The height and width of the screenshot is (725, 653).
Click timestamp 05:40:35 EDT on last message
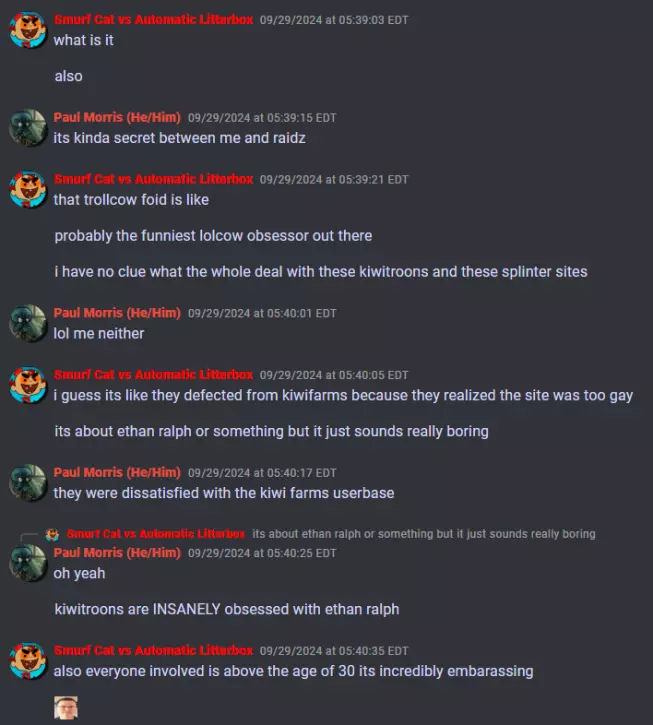tap(334, 651)
